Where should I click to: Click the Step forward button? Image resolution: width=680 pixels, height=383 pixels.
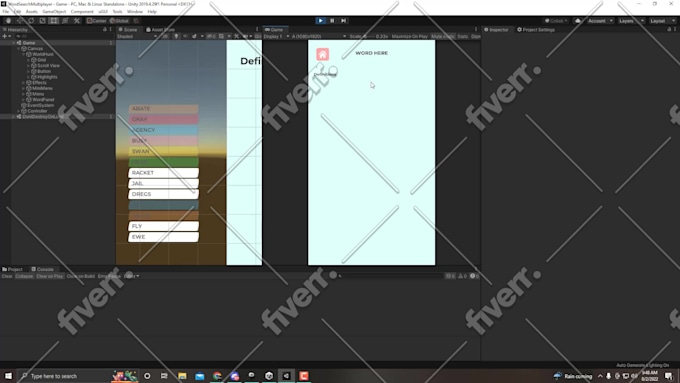[343, 21]
